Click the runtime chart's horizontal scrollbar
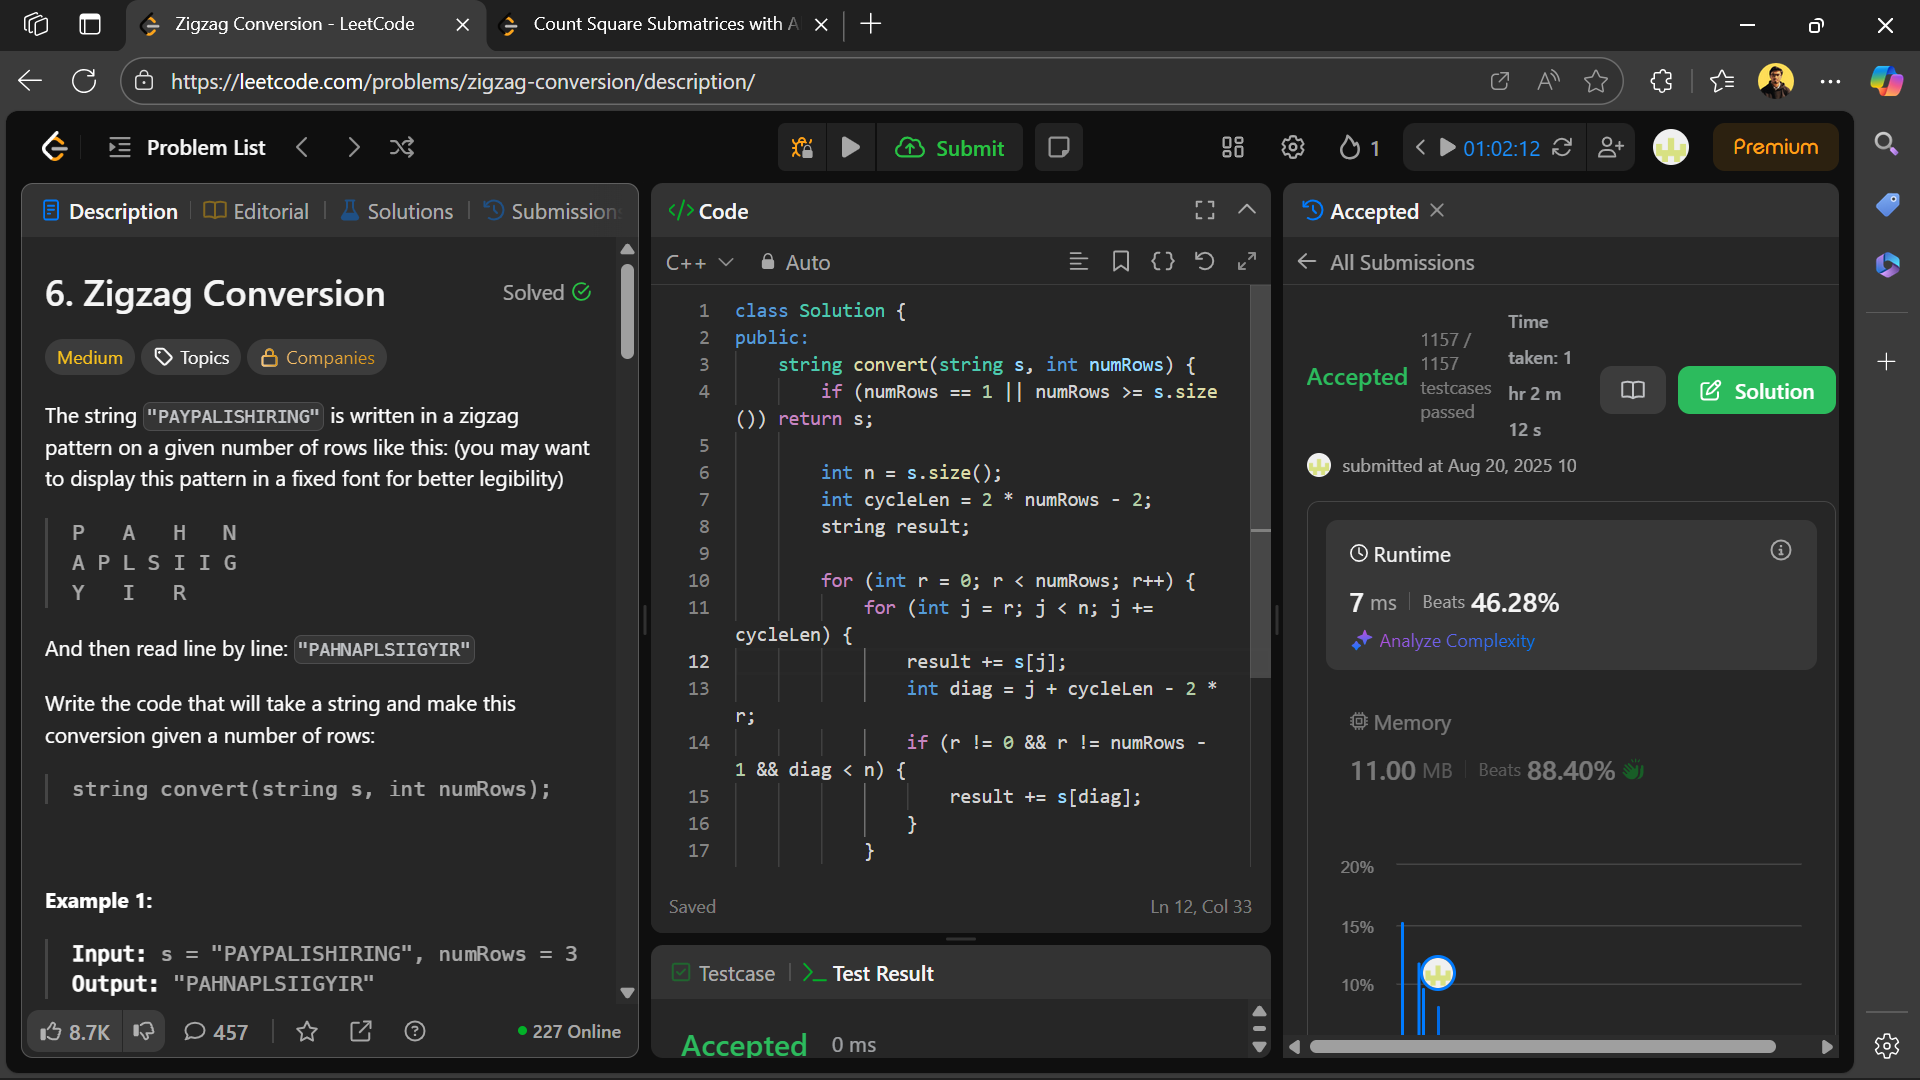Screen dimensions: 1920x1080 pos(1542,1047)
